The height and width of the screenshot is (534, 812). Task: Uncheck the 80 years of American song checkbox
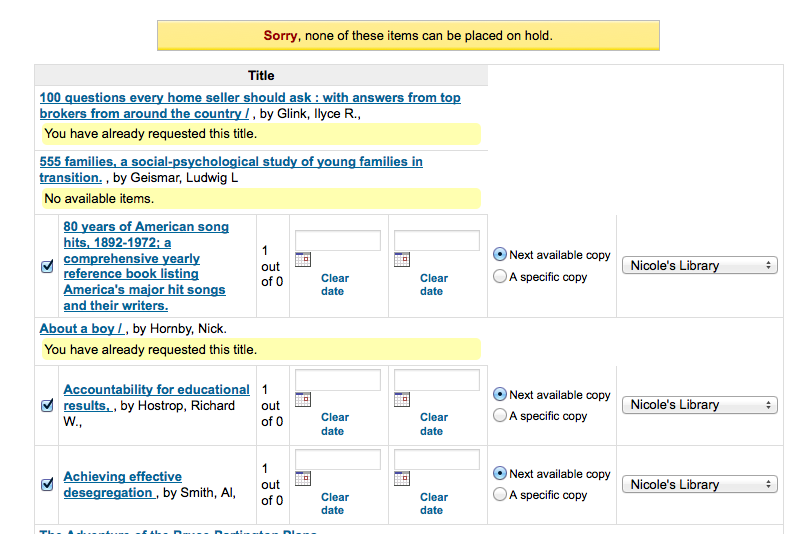pyautogui.click(x=47, y=267)
